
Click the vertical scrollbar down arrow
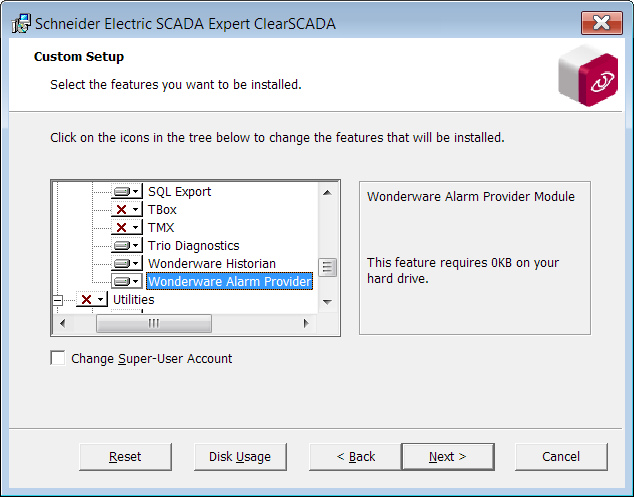tap(328, 302)
